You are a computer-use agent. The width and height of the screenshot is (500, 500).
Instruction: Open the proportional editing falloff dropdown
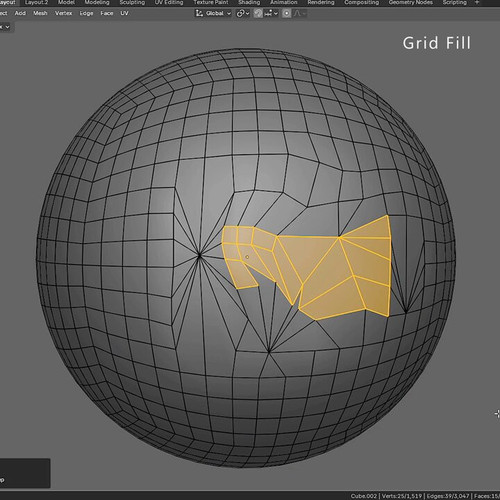tap(300, 13)
